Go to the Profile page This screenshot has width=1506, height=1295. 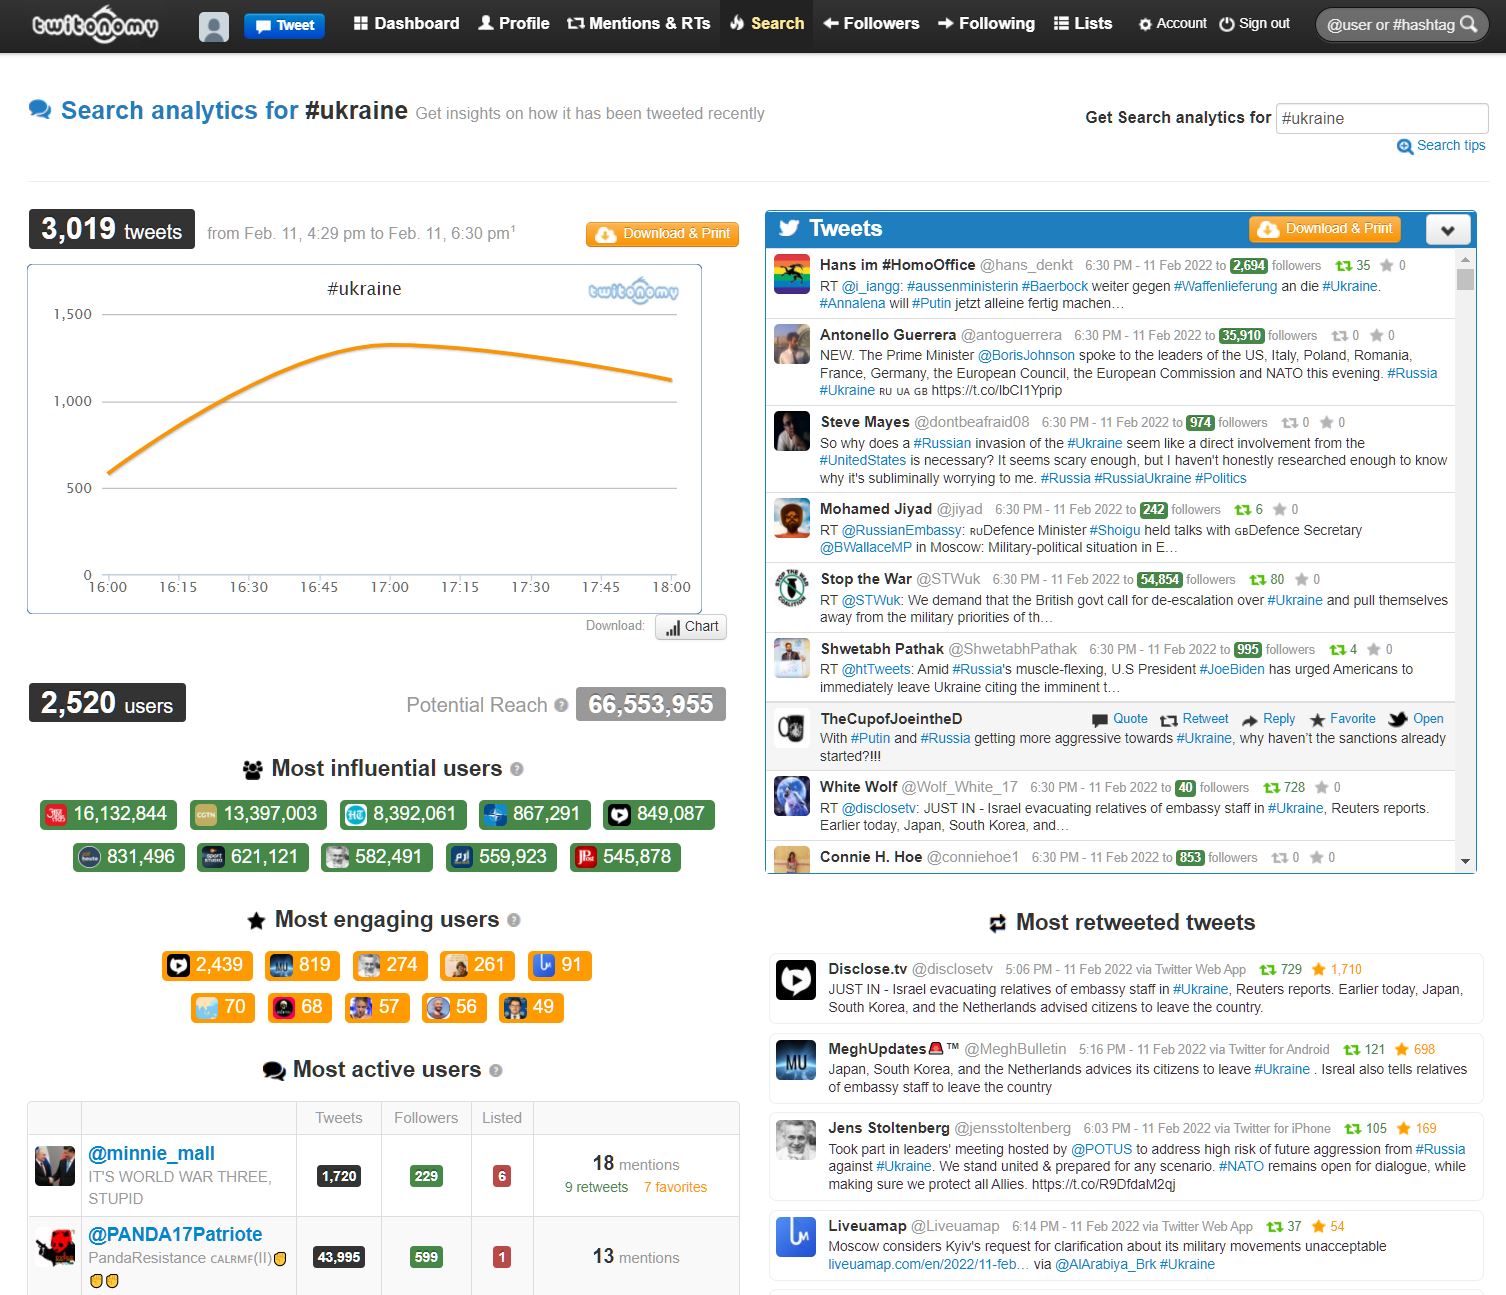(514, 23)
